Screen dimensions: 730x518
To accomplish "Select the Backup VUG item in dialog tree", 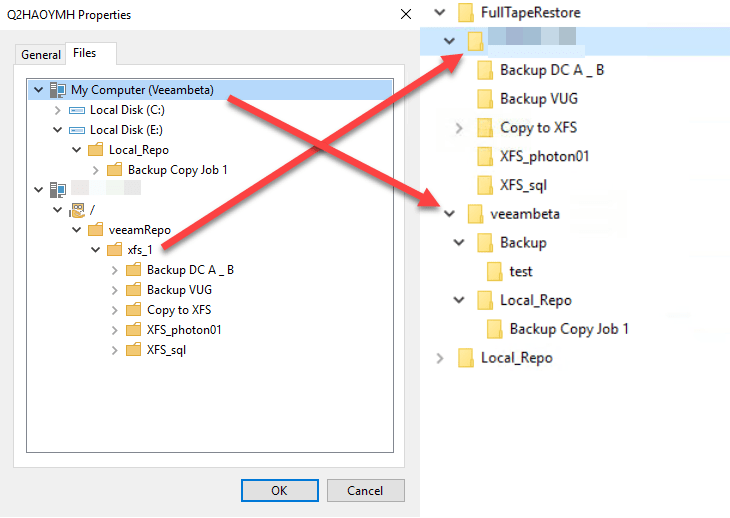I will (179, 290).
